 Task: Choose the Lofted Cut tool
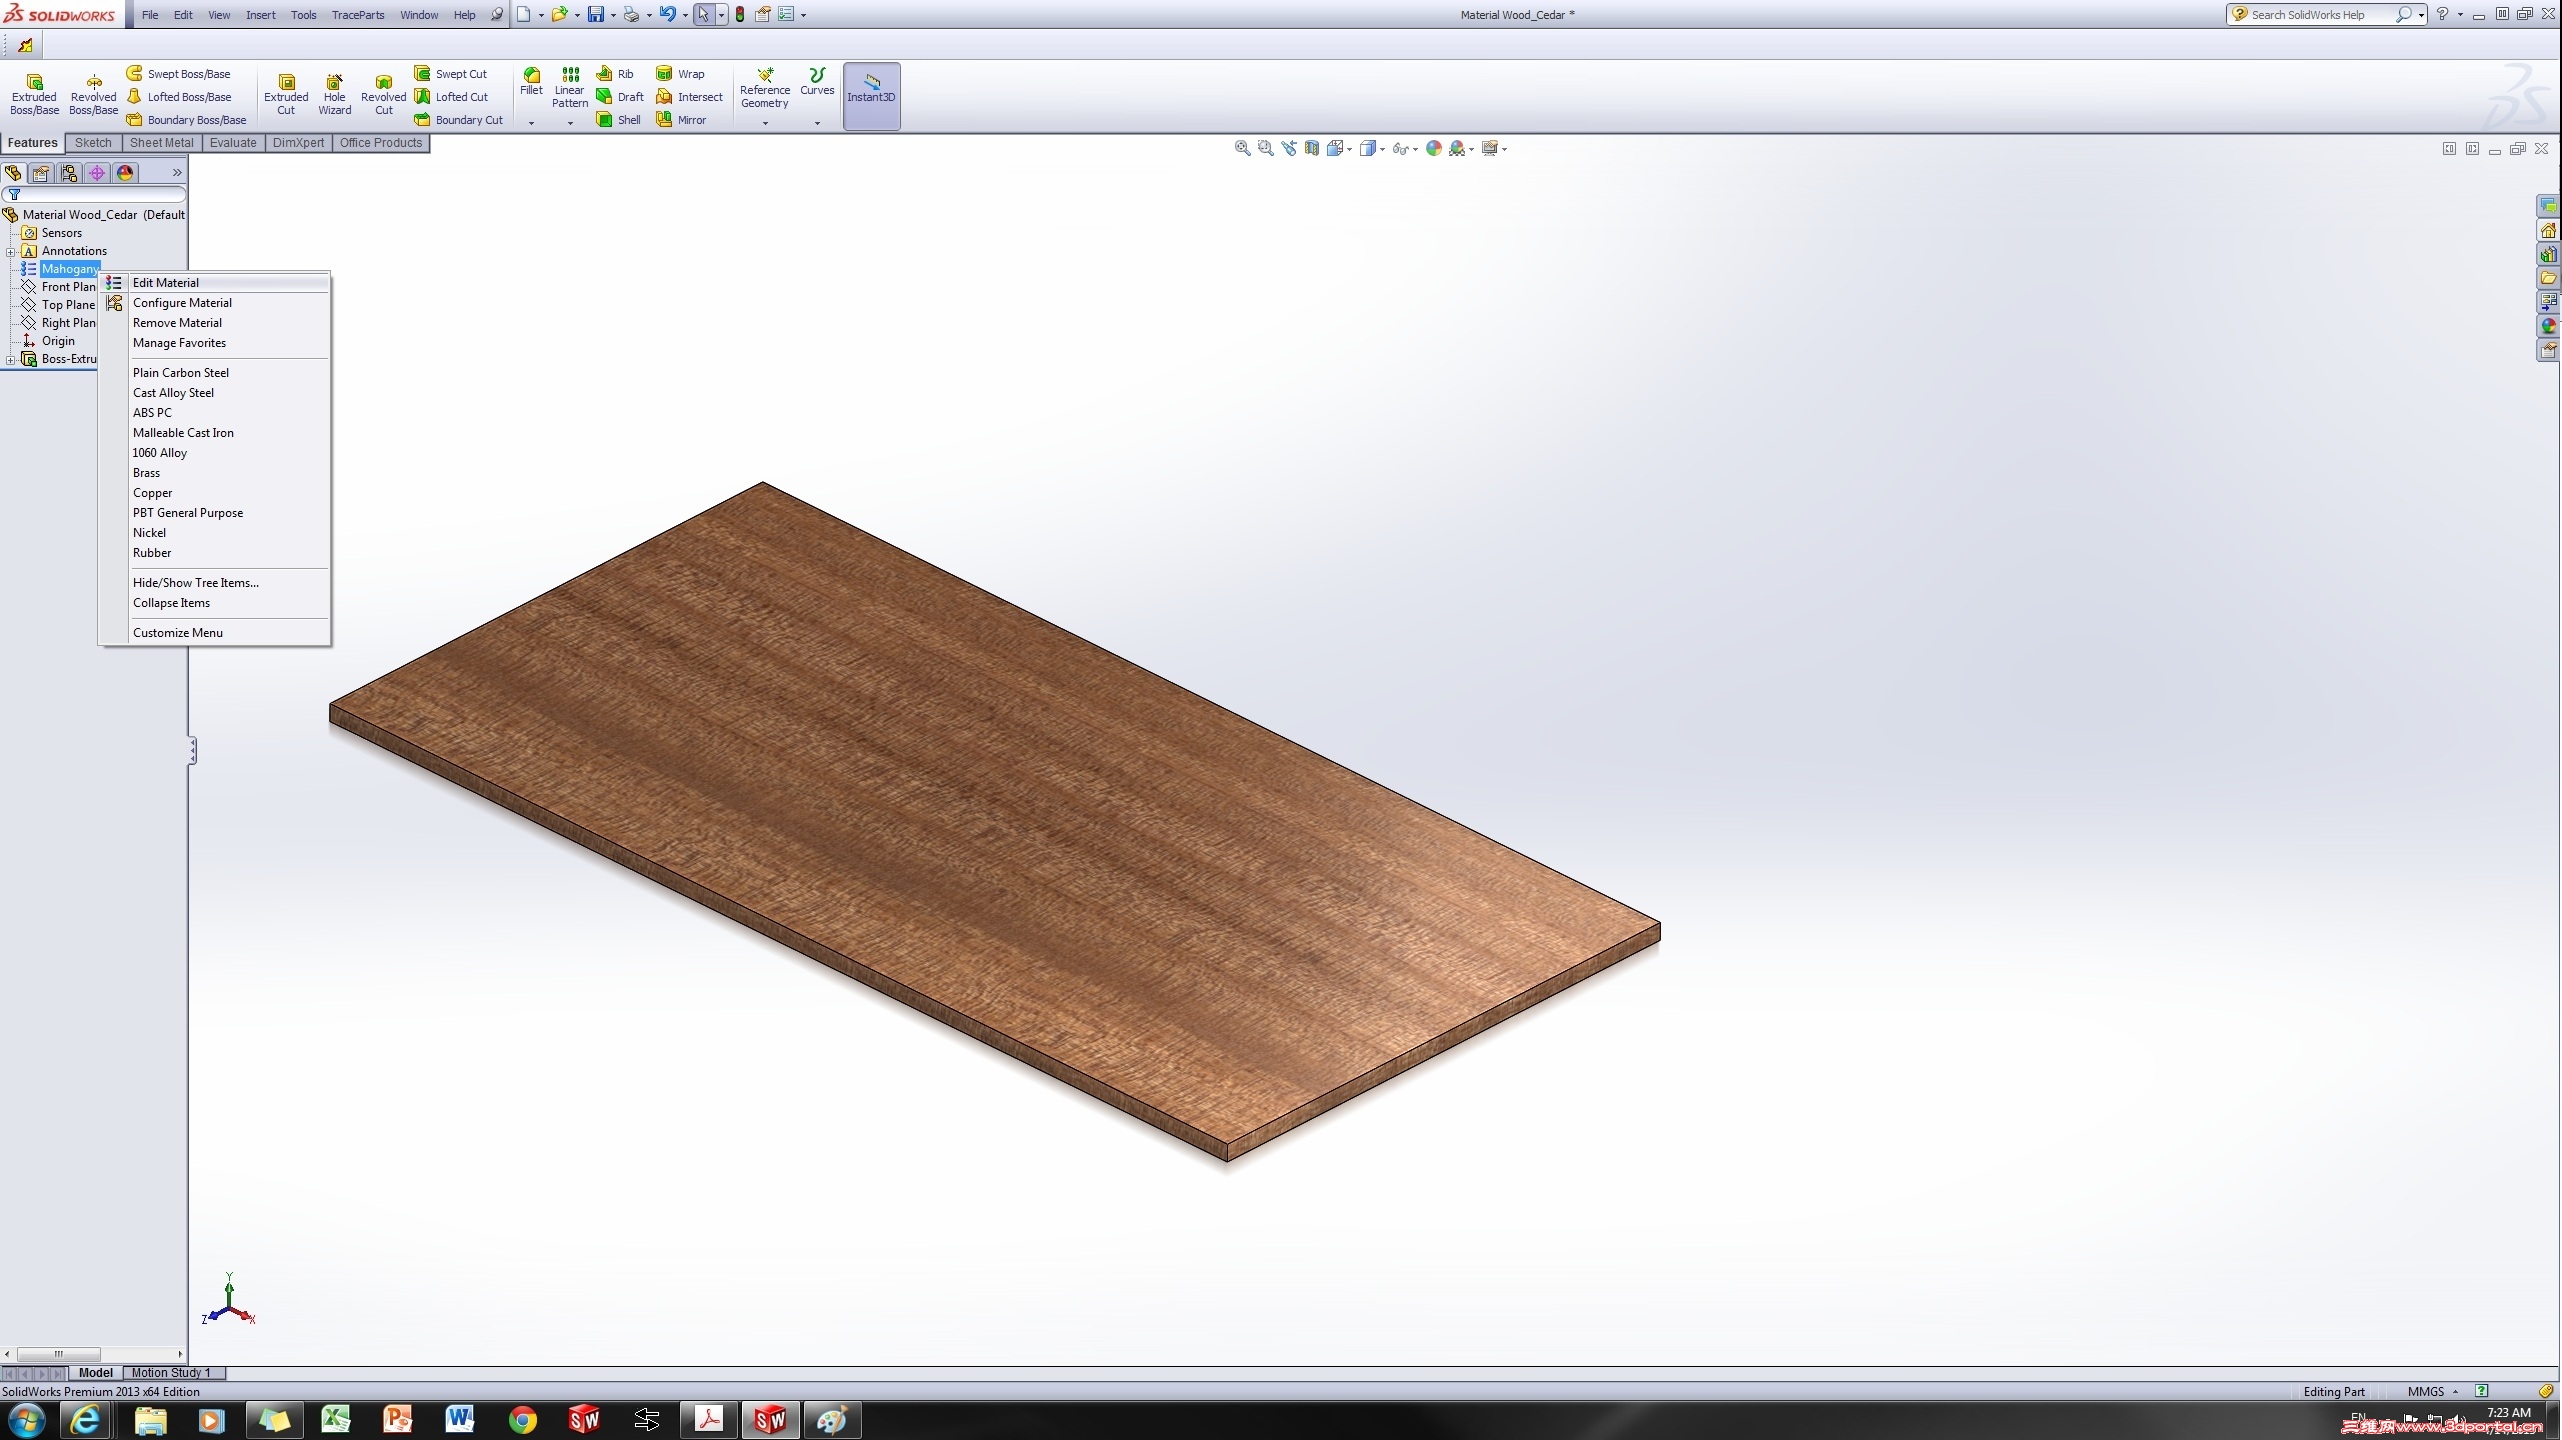coord(452,97)
